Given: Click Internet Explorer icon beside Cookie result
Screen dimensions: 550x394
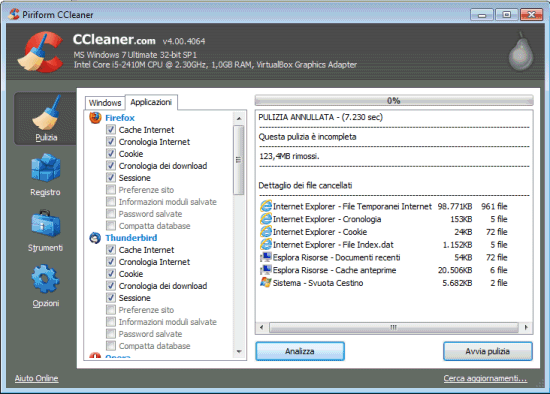Looking at the screenshot, I should [x=266, y=232].
